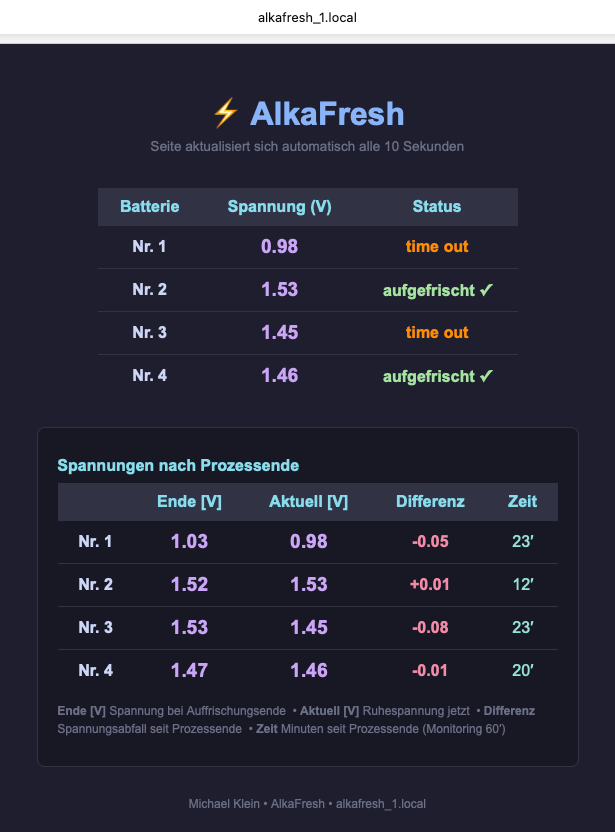615x832 pixels.
Task: Click the checkmark next to Nr. 2 aufgefrischt
Action: tap(486, 290)
